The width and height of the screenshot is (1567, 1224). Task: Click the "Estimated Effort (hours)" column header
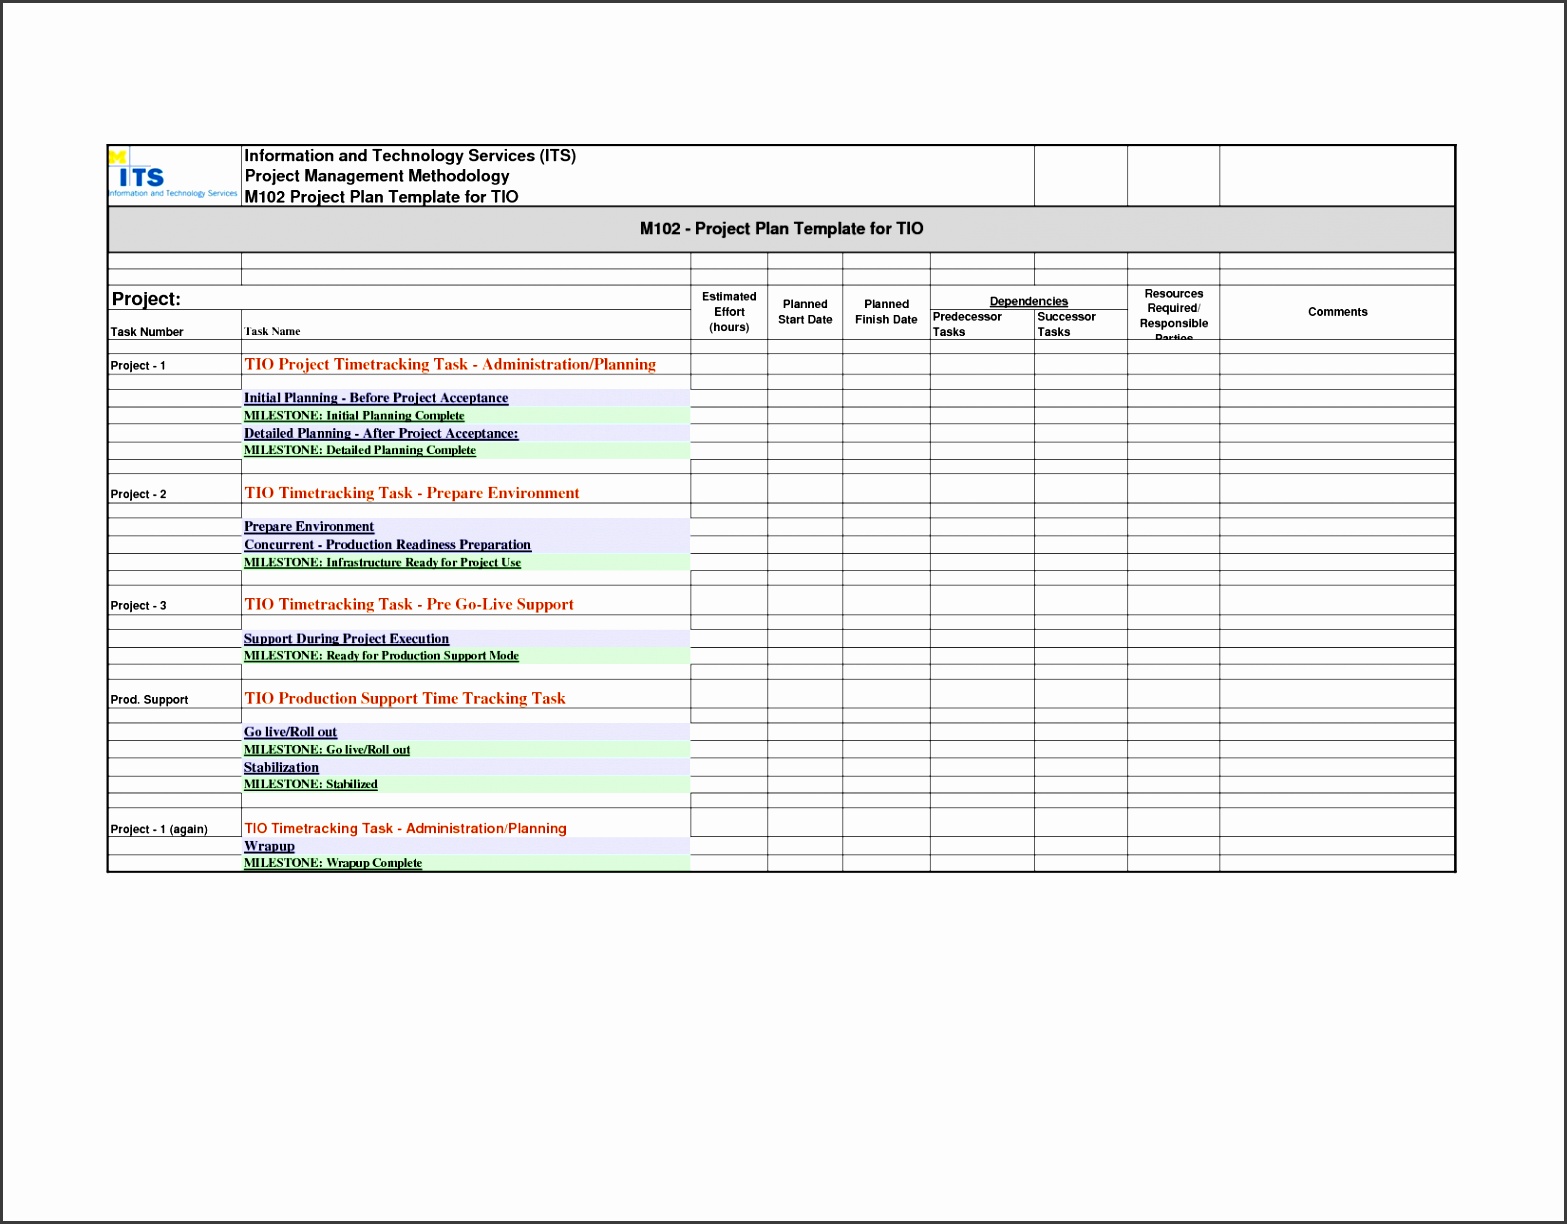pos(728,311)
